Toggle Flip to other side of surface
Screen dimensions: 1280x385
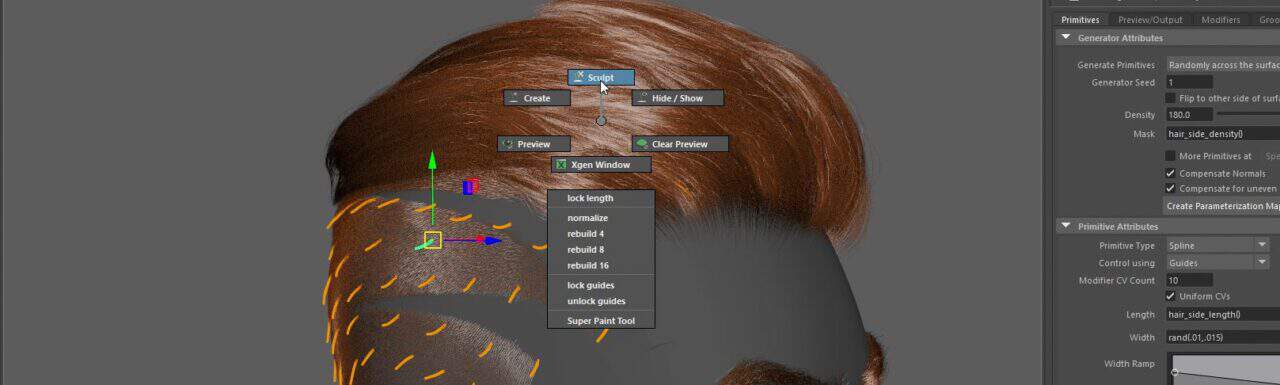1171,98
